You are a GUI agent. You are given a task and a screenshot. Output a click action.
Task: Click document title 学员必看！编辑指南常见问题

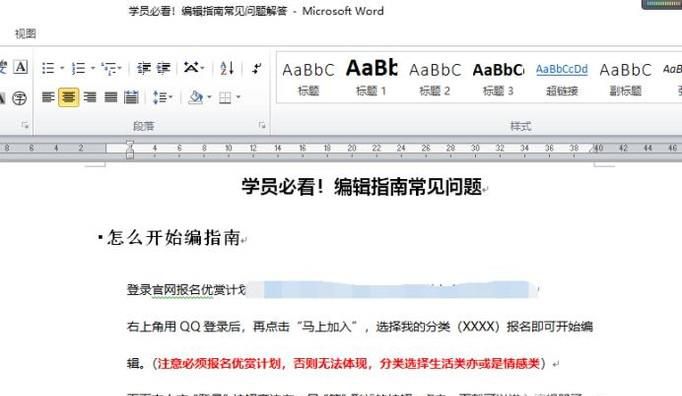coord(362,187)
